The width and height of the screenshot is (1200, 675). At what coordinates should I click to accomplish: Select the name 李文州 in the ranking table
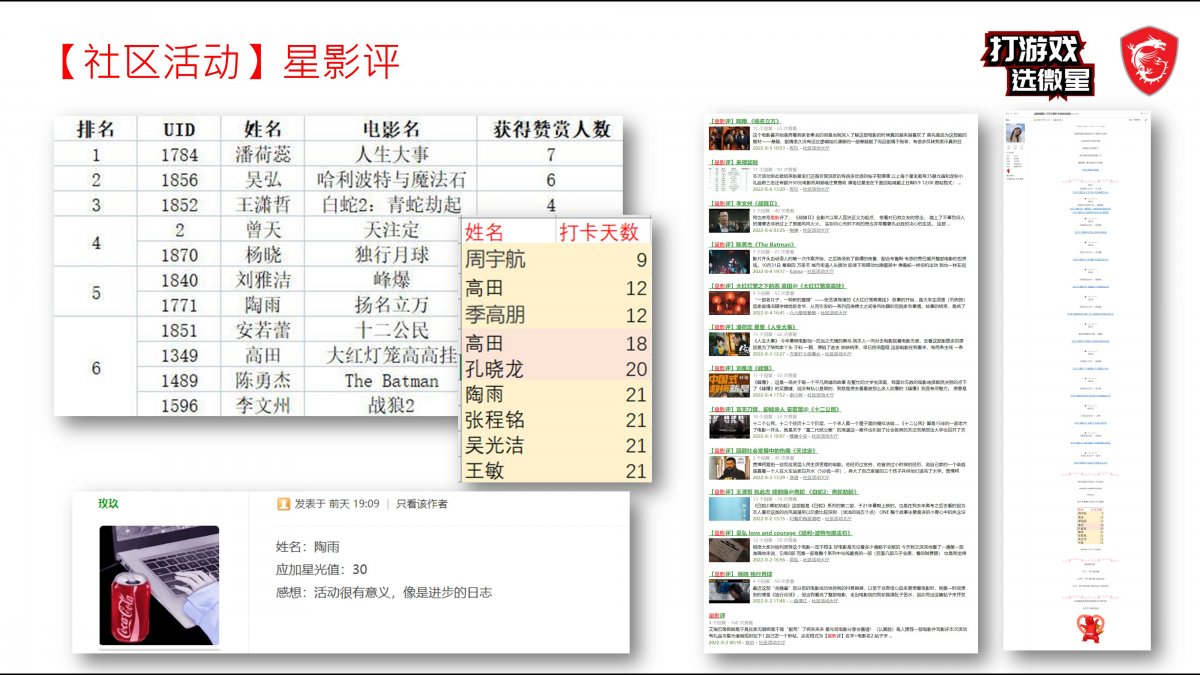tap(263, 406)
